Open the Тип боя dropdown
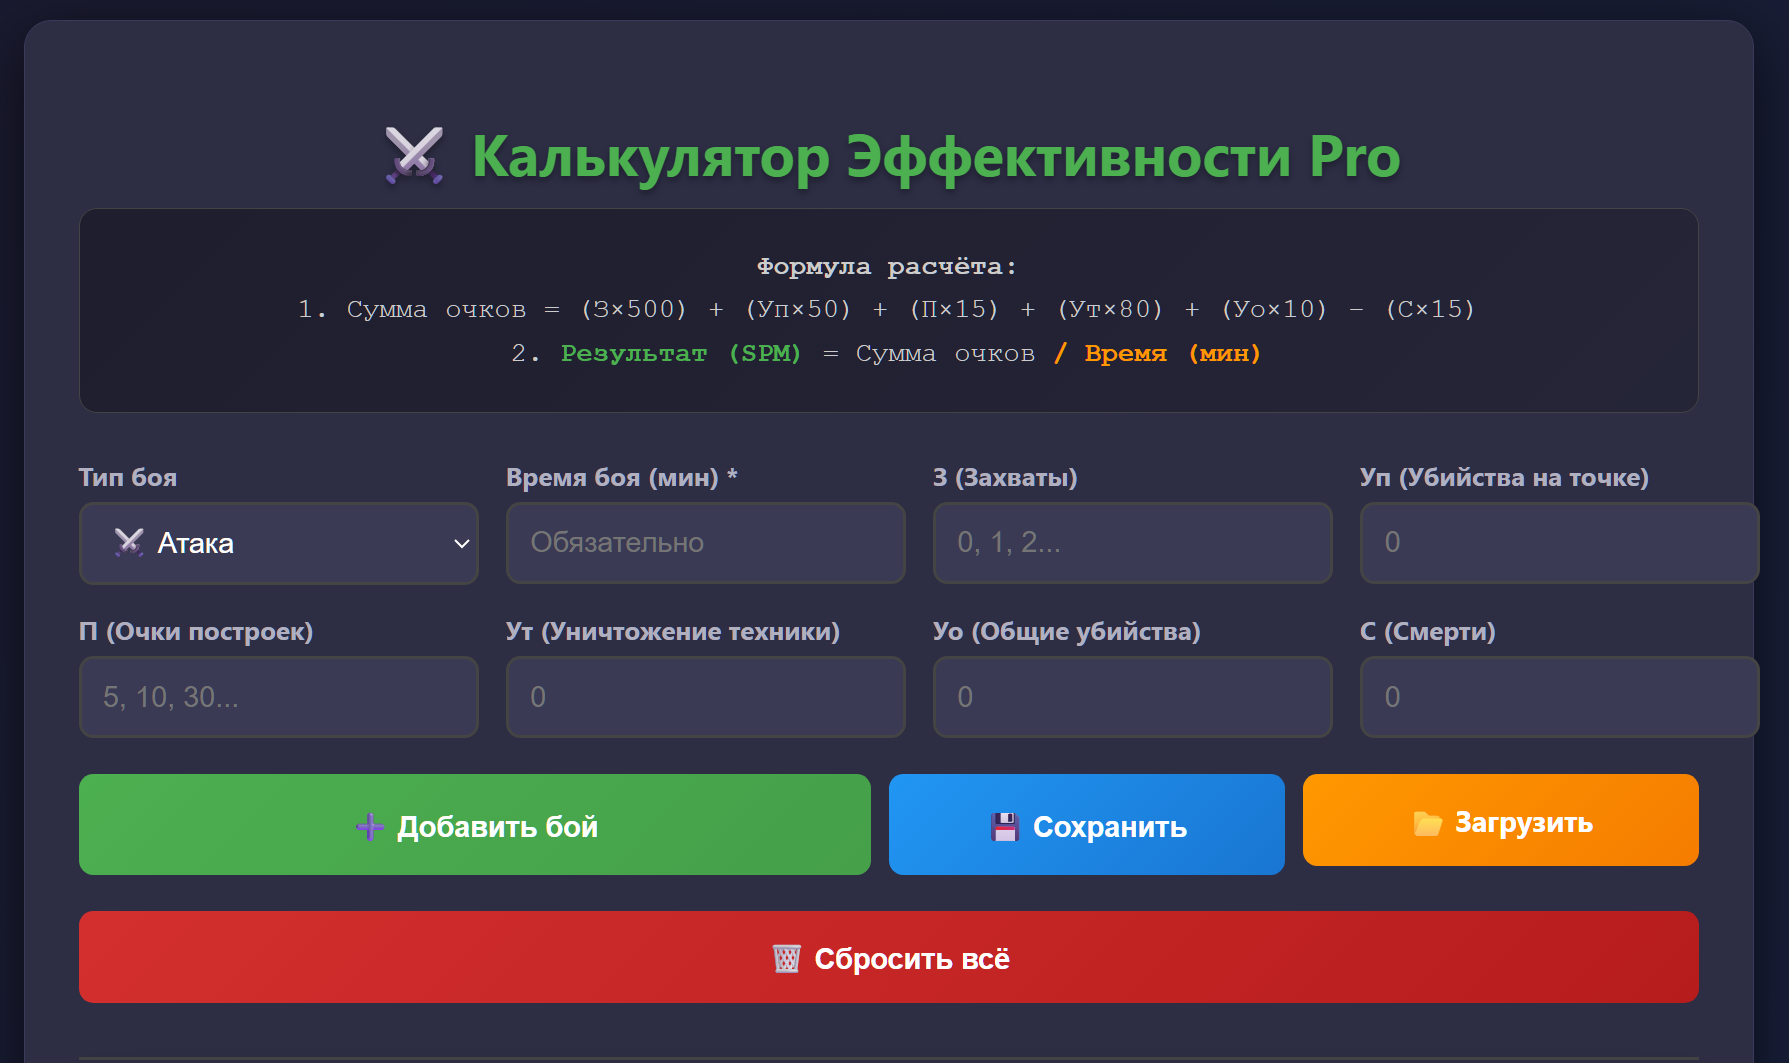The height and width of the screenshot is (1063, 1789). click(x=278, y=543)
